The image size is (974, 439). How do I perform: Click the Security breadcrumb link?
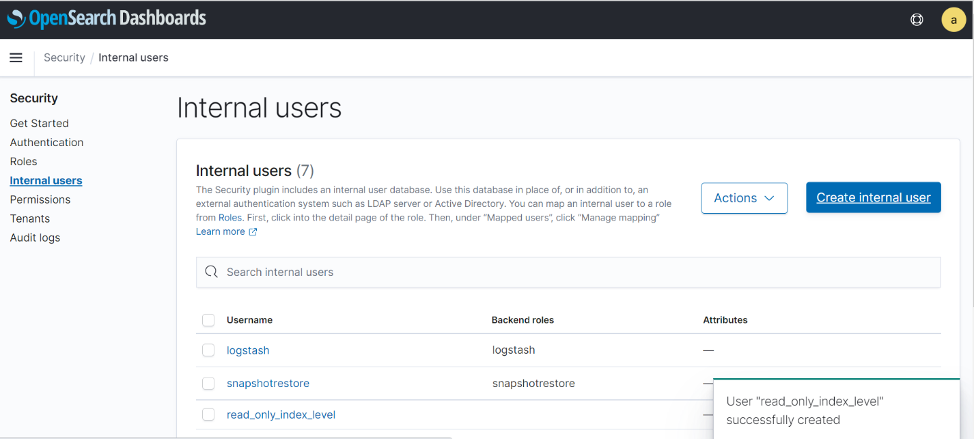[x=64, y=57]
